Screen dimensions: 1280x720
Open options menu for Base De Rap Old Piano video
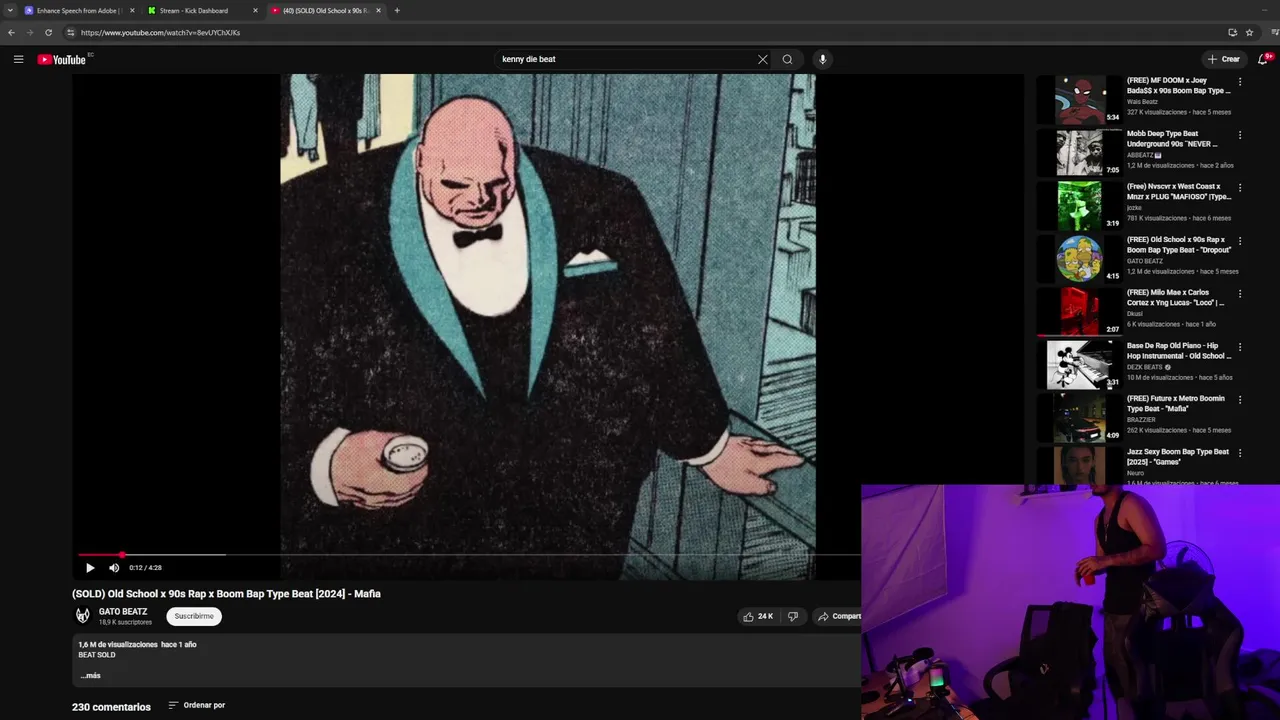point(1240,347)
